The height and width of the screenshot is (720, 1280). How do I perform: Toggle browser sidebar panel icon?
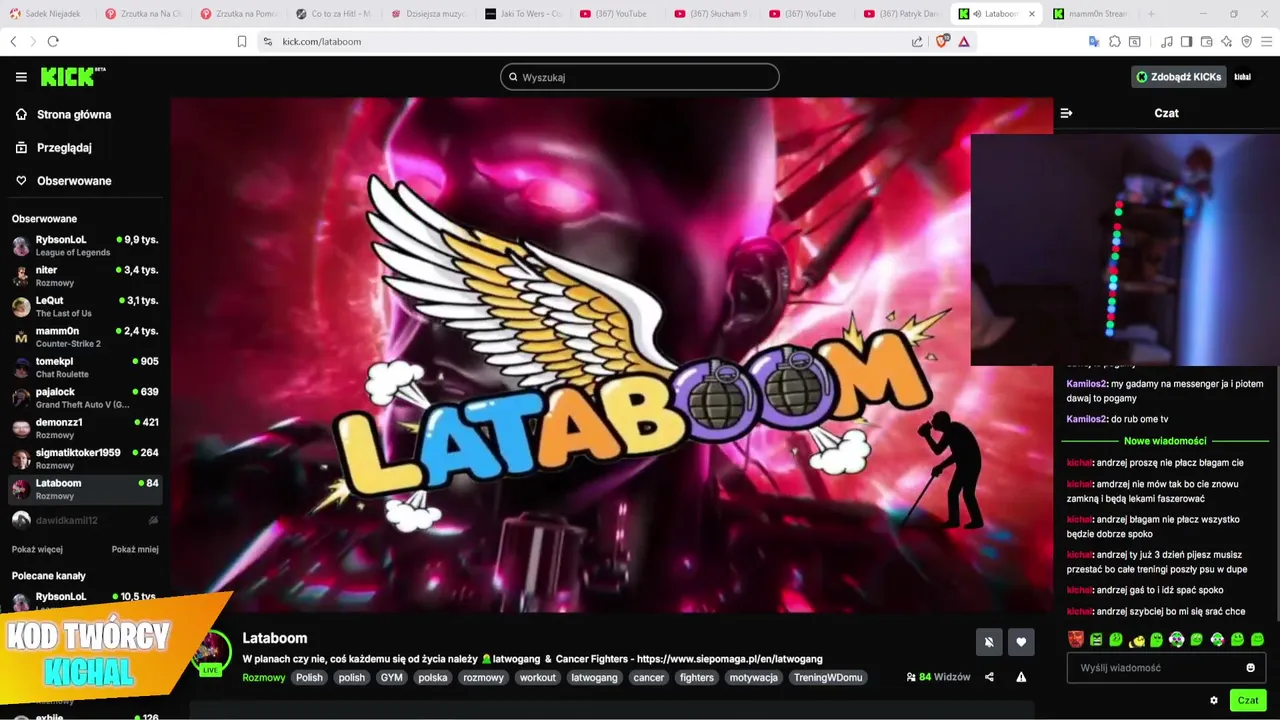1186,41
